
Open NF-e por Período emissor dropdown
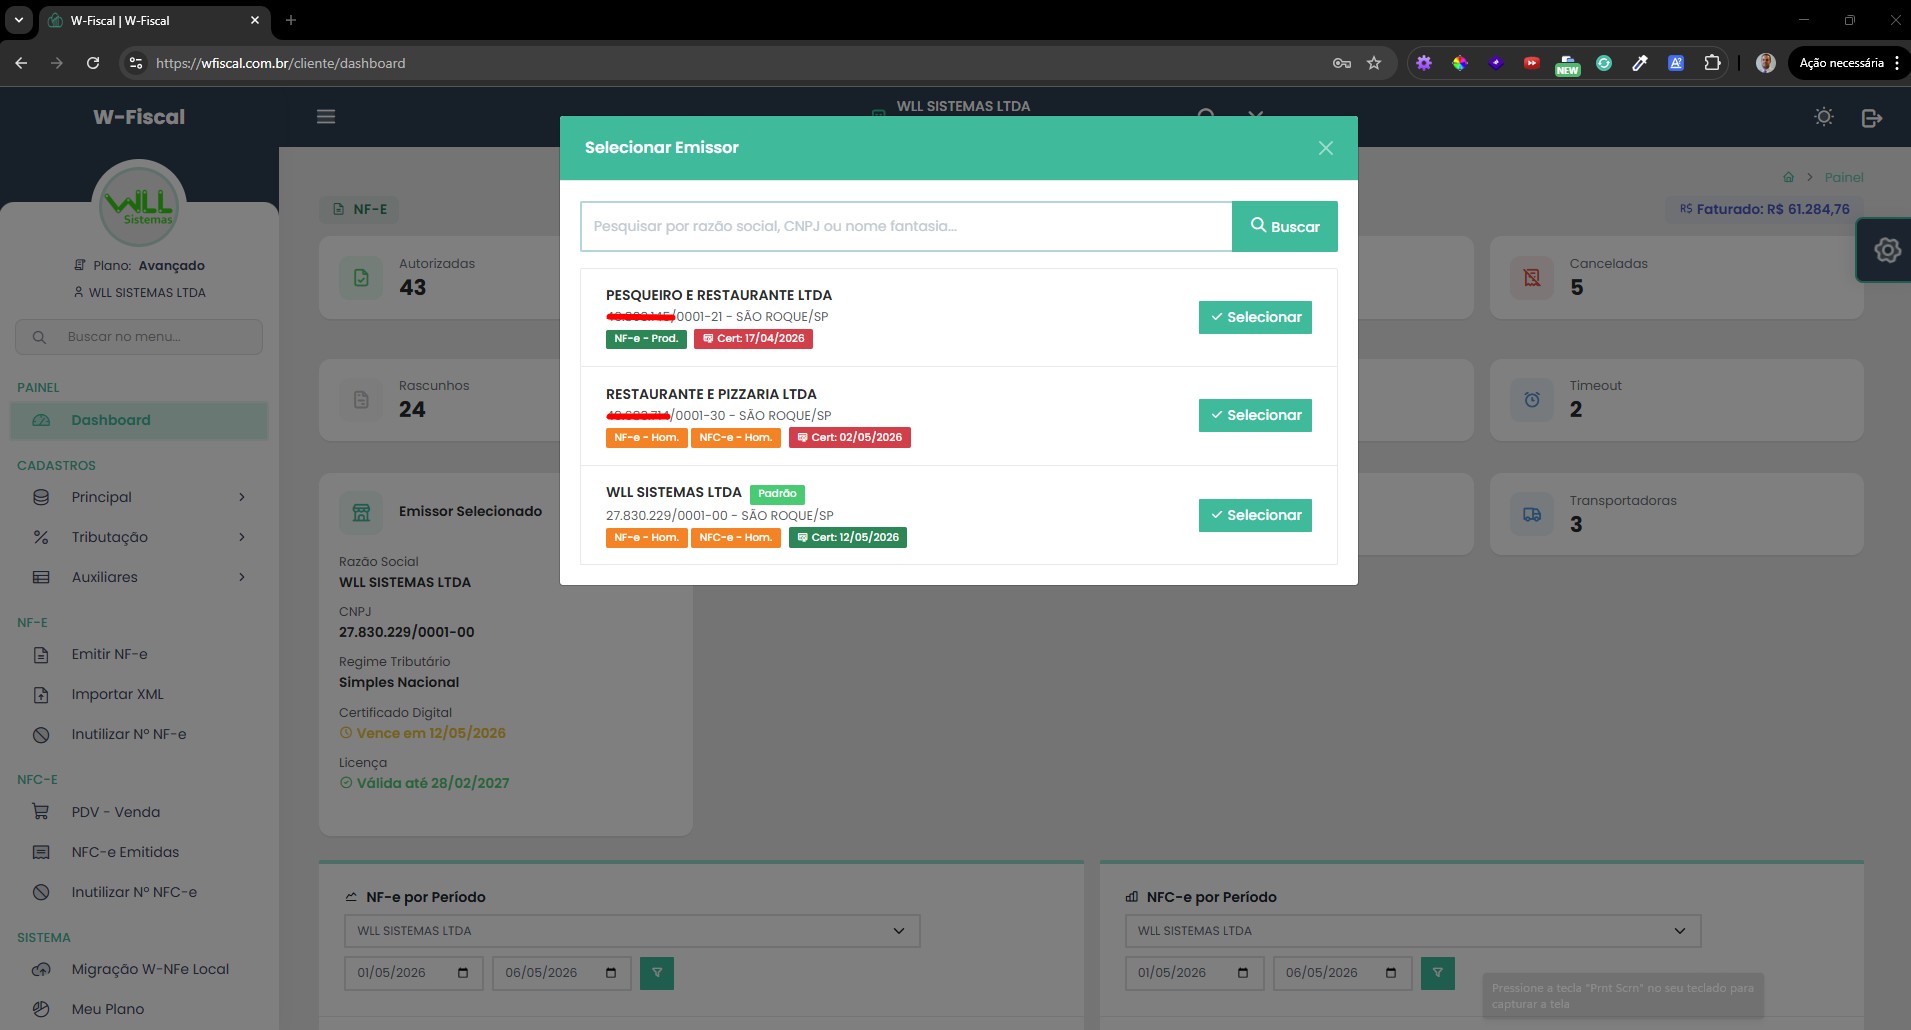click(632, 931)
